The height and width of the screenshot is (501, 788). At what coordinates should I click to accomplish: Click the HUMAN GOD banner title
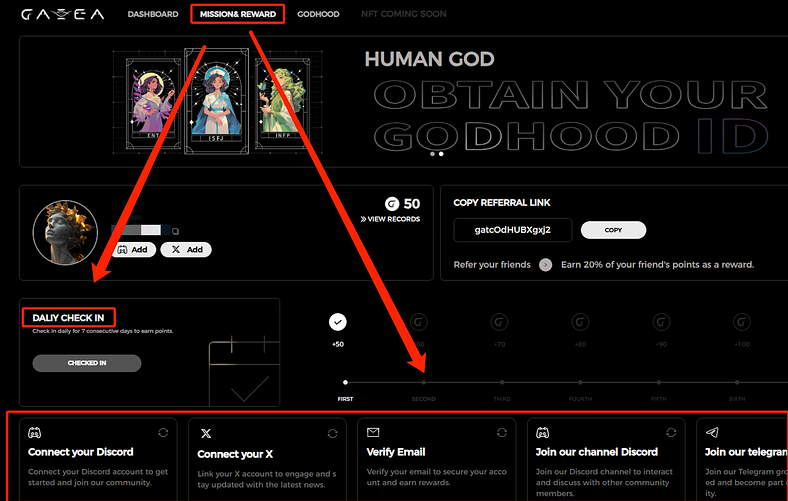pos(430,59)
